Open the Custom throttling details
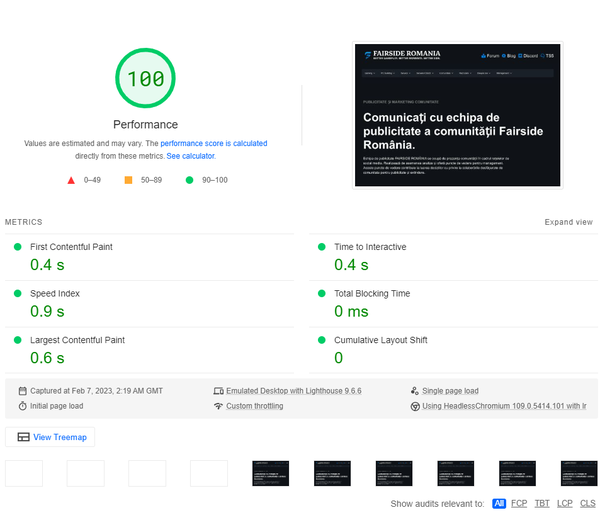The height and width of the screenshot is (515, 600). tap(254, 406)
